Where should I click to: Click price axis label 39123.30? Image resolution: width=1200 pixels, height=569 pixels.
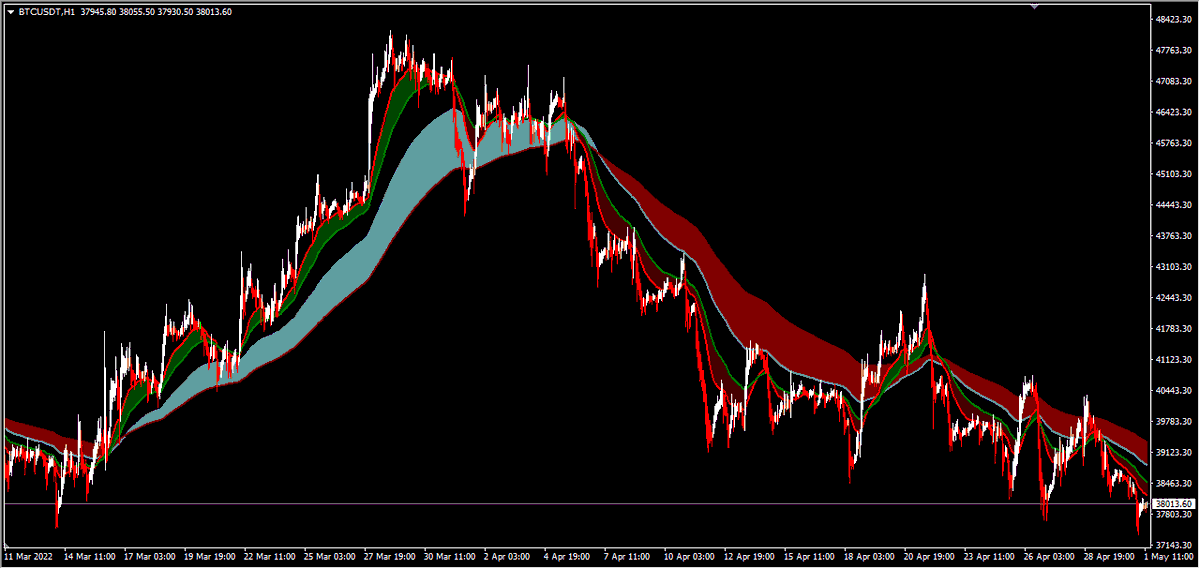coord(1172,453)
